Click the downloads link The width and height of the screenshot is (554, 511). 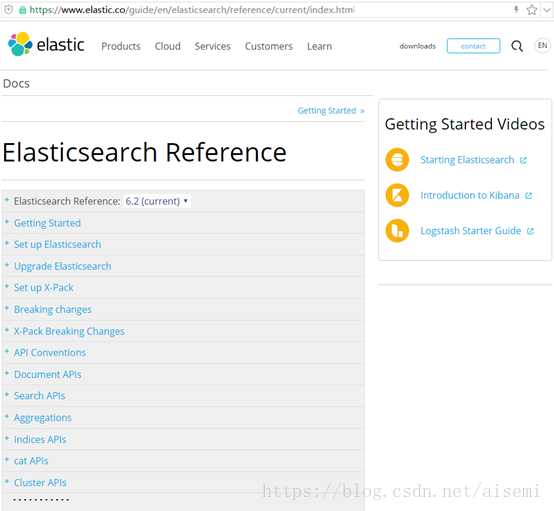click(418, 46)
